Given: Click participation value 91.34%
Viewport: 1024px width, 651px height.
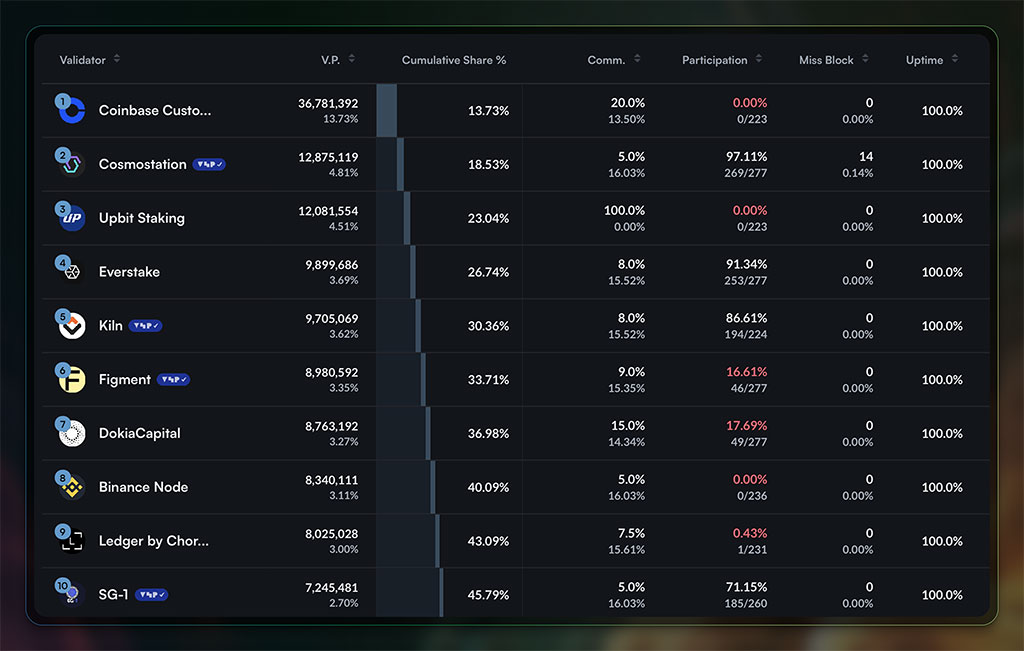Looking at the screenshot, I should (x=746, y=264).
